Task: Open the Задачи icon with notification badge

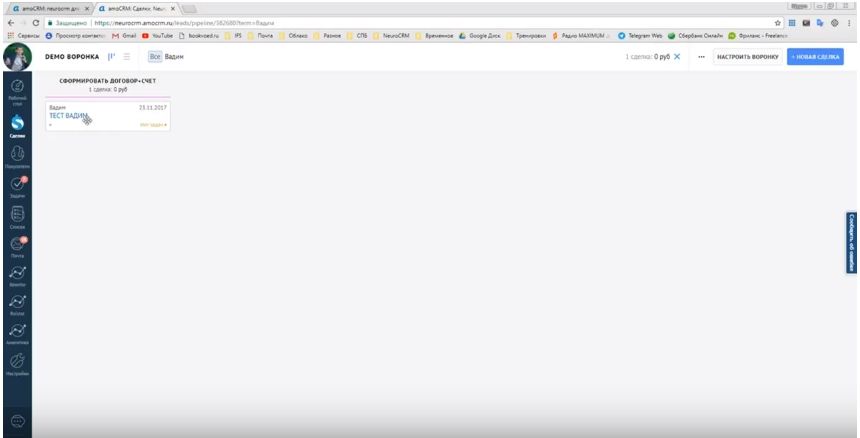Action: point(16,185)
